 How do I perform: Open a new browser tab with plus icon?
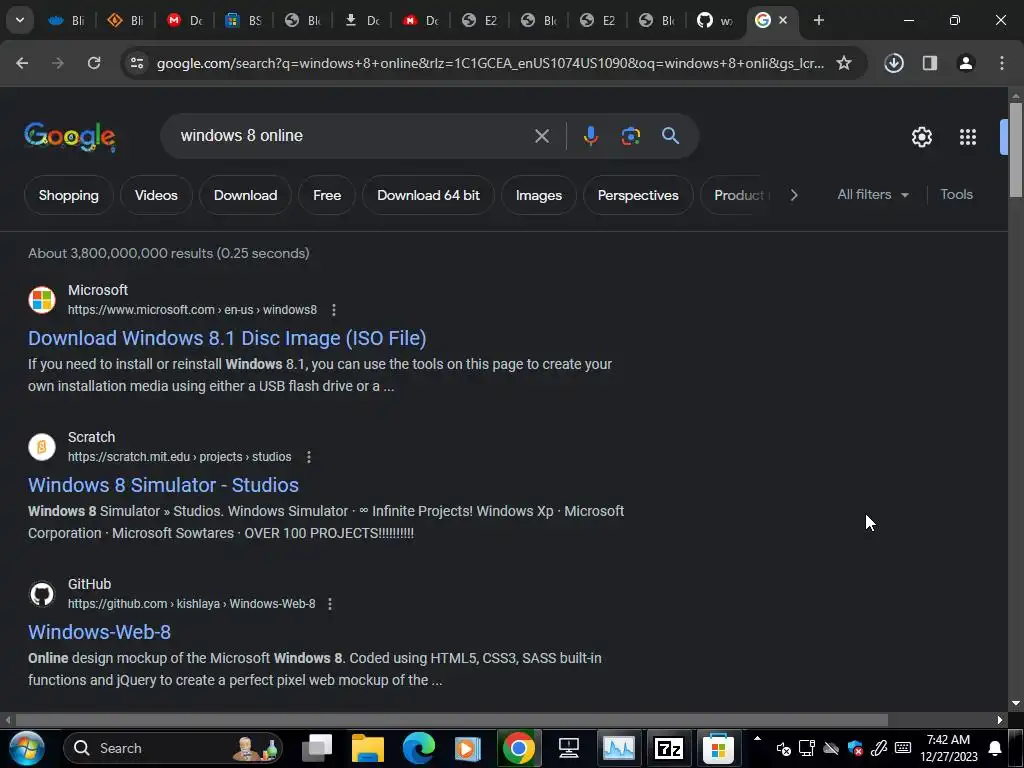(x=818, y=20)
